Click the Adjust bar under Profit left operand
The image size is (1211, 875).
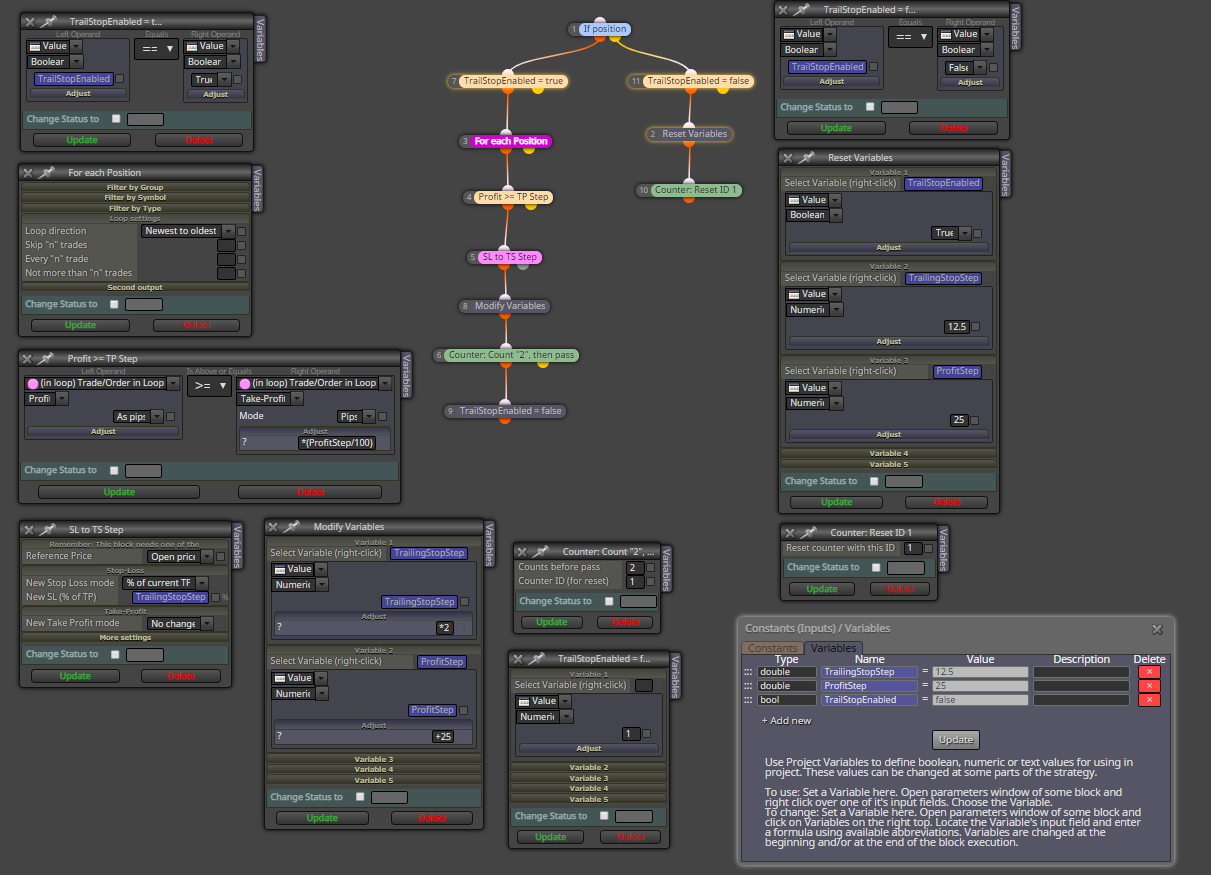tap(104, 432)
